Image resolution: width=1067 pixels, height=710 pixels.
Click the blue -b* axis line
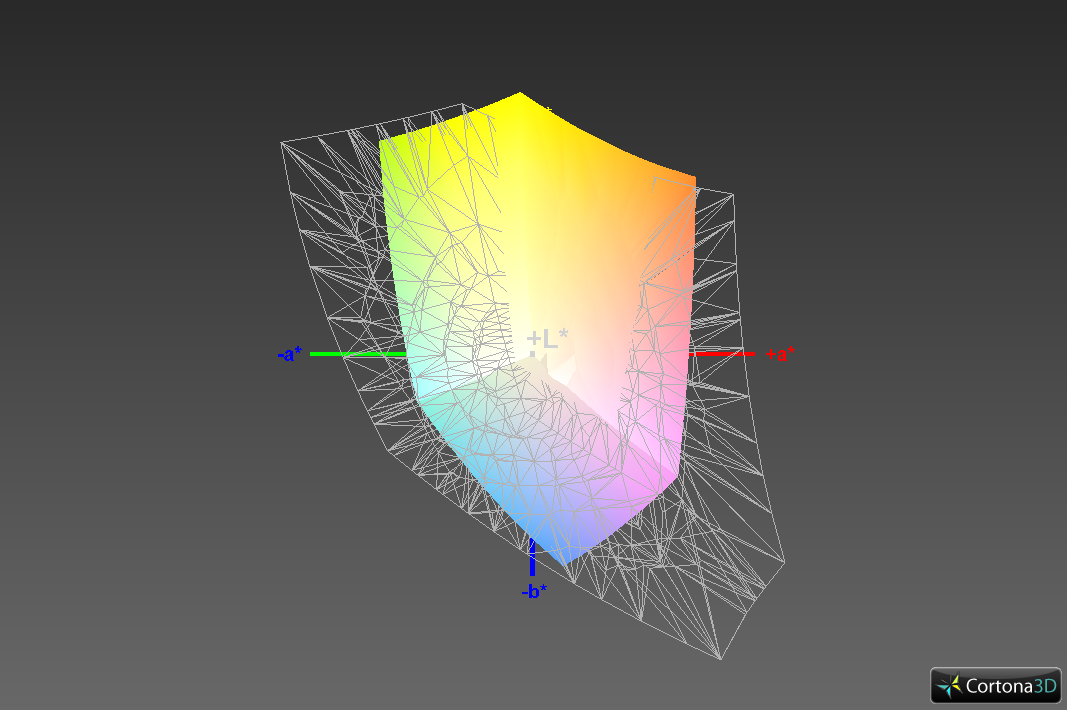(x=532, y=557)
